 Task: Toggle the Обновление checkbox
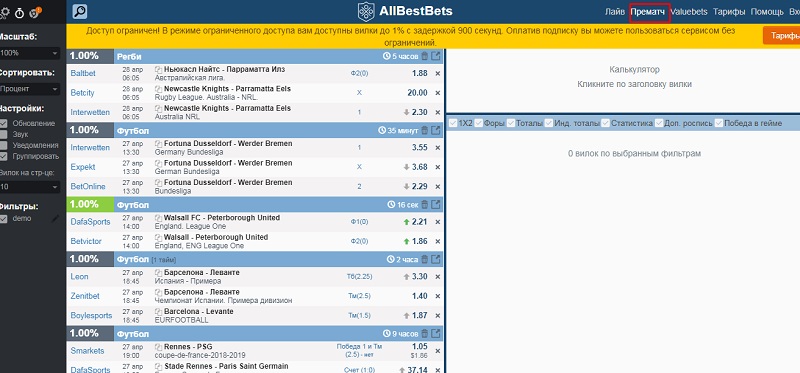click(x=4, y=123)
